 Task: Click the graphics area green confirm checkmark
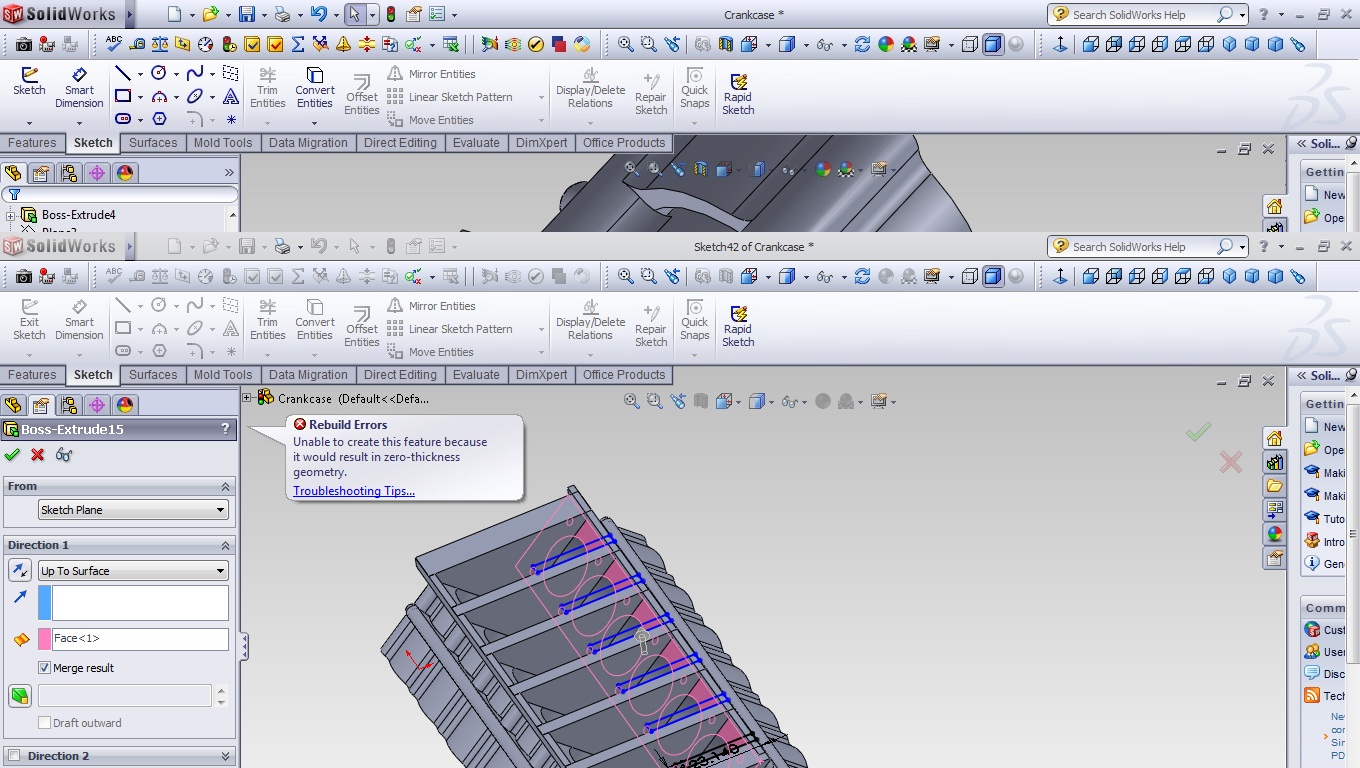(x=1198, y=432)
